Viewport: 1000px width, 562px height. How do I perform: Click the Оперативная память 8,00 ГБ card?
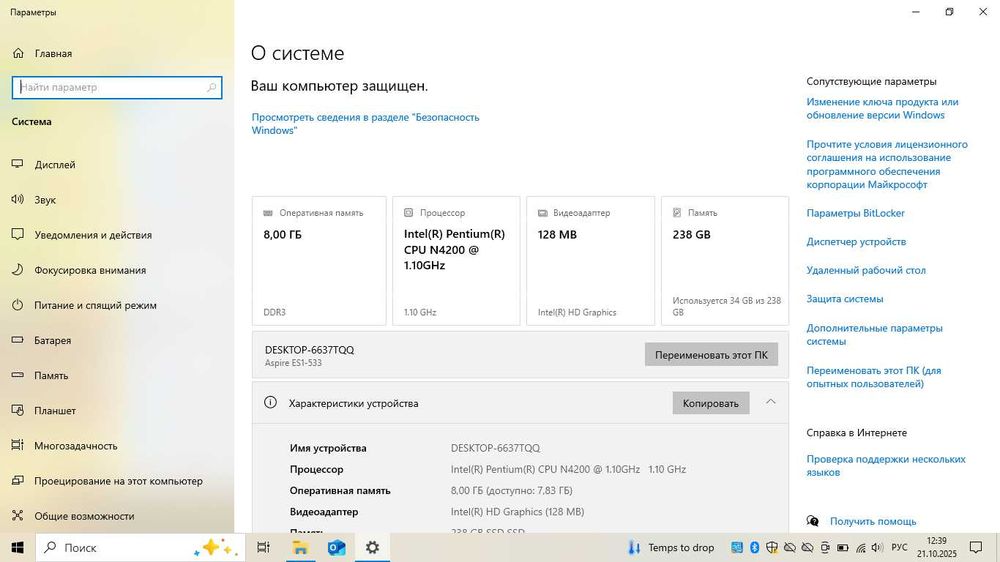319,261
